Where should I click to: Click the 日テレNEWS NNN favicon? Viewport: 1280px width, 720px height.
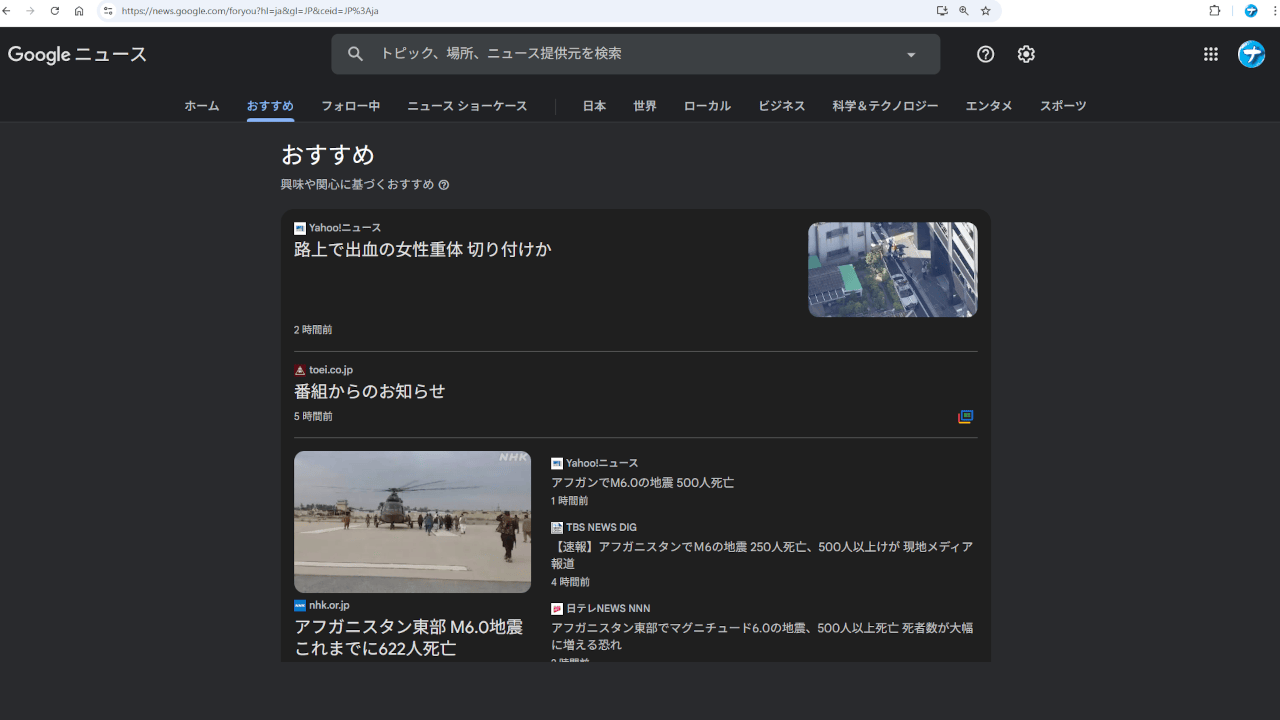click(557, 609)
